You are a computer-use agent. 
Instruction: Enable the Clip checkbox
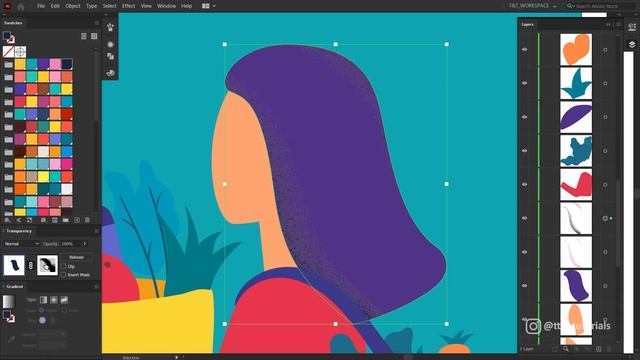(x=63, y=267)
